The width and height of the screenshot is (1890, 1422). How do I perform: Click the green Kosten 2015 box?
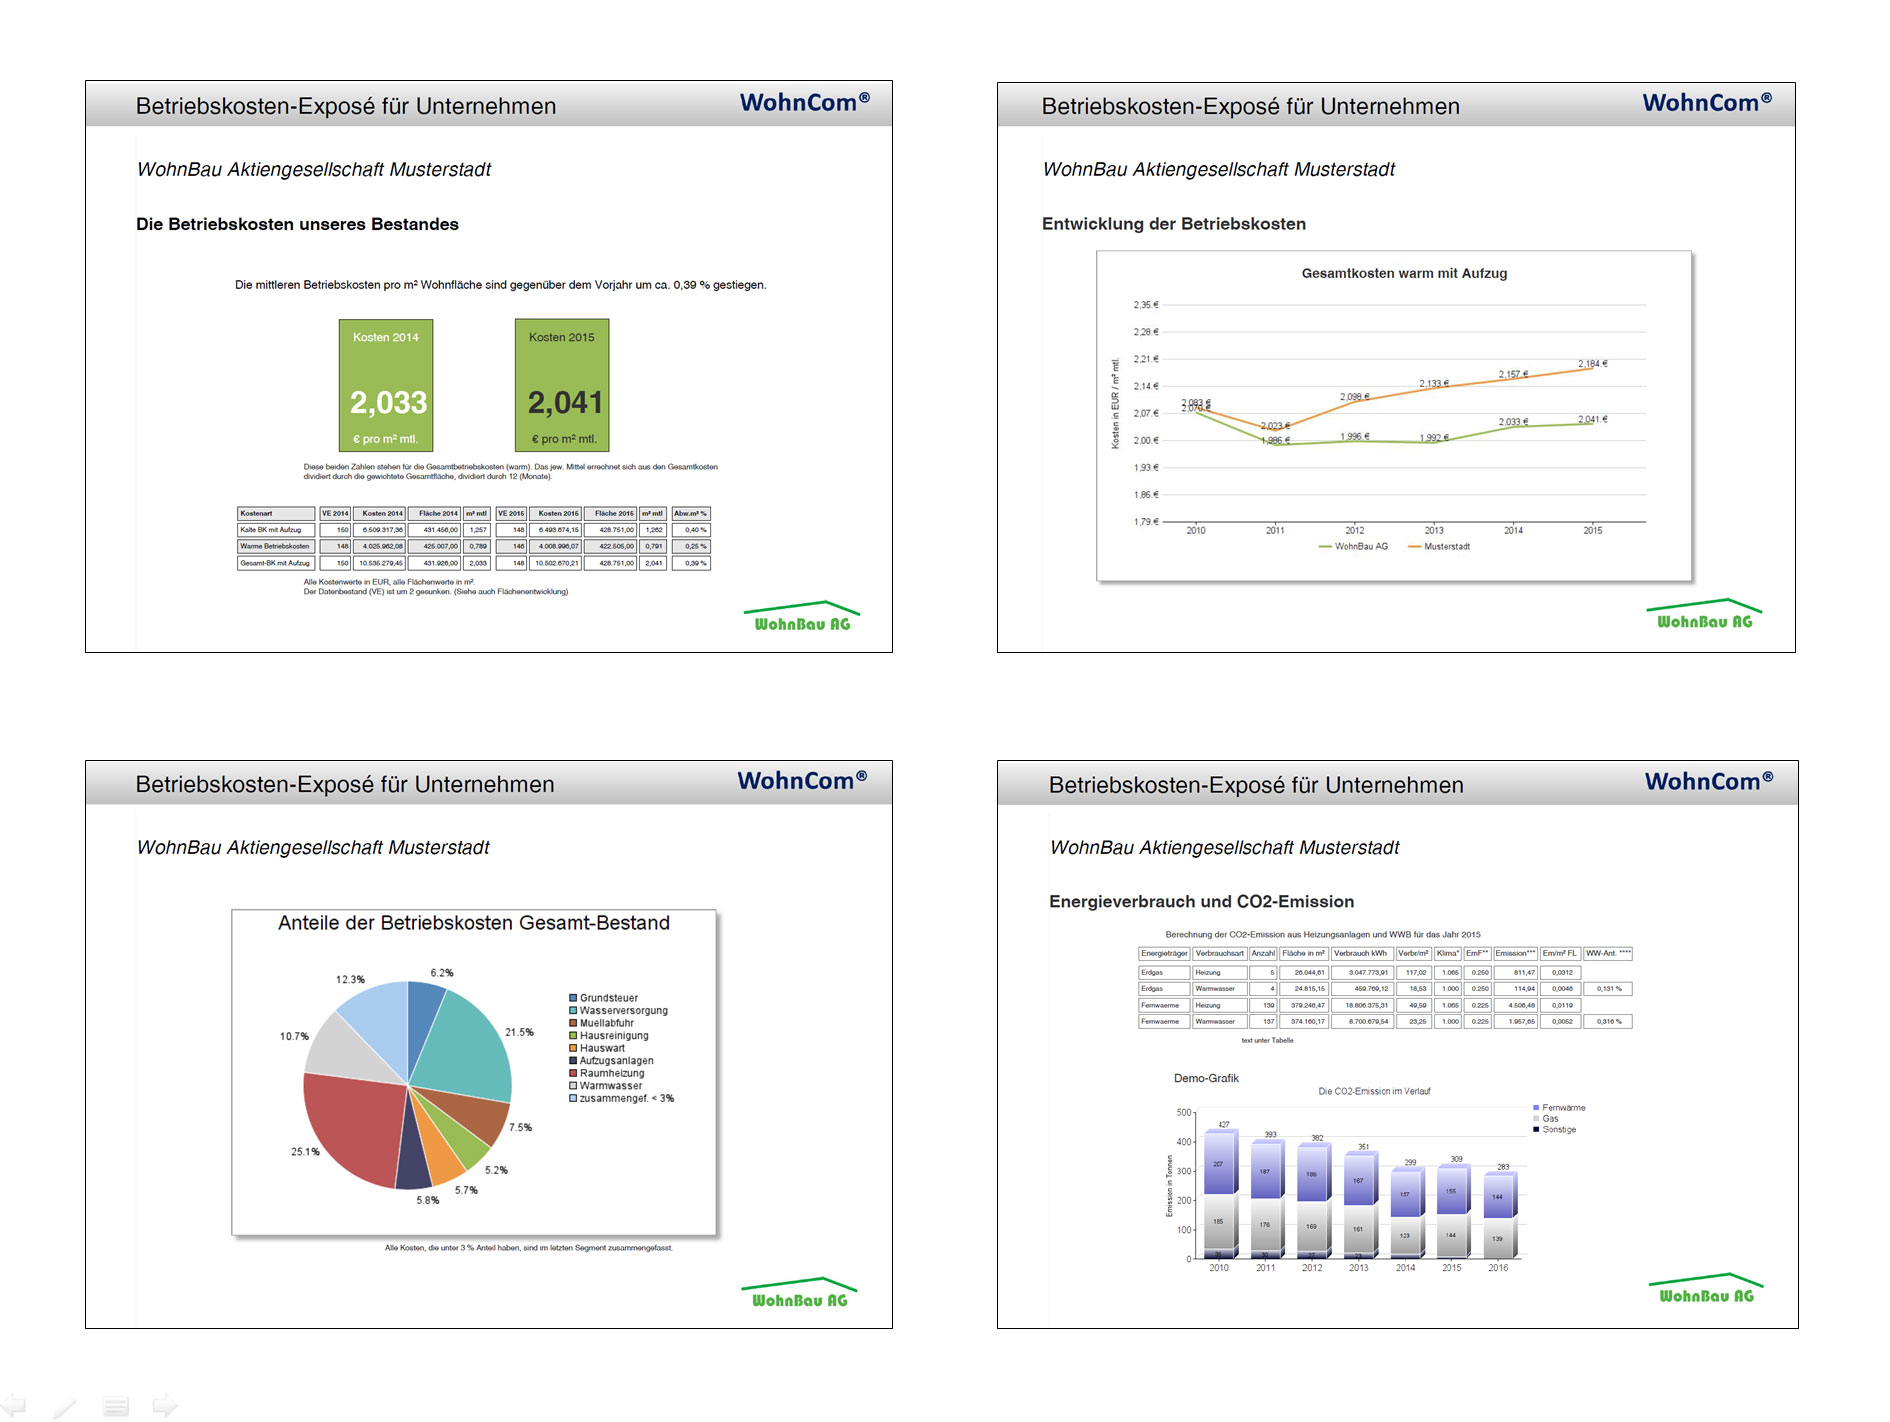click(x=562, y=385)
